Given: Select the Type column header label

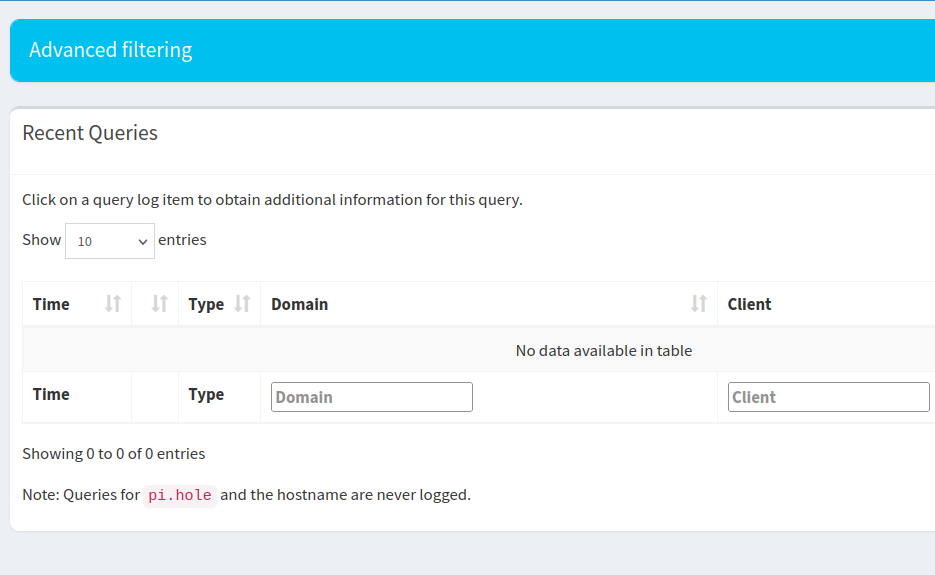Looking at the screenshot, I should (x=206, y=304).
